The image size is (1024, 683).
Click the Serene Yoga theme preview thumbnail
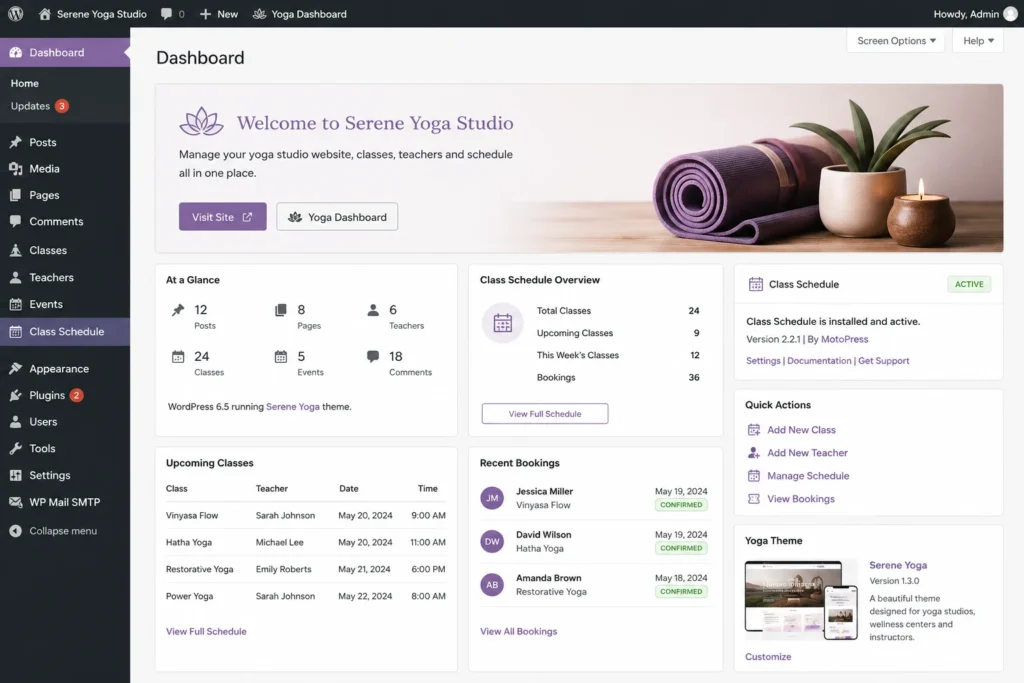(801, 599)
